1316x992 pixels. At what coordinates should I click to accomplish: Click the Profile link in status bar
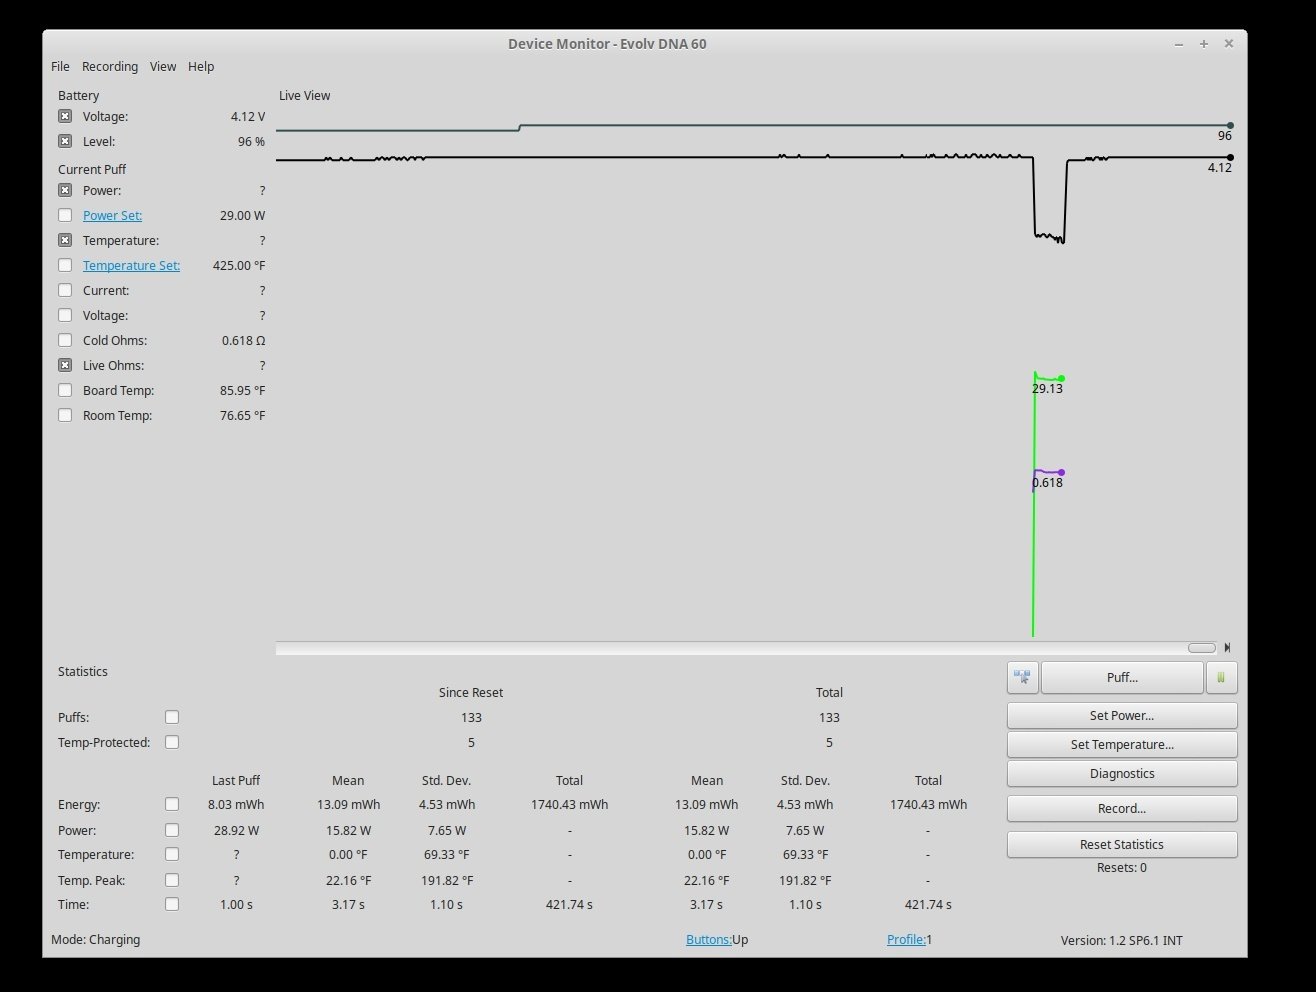click(905, 939)
